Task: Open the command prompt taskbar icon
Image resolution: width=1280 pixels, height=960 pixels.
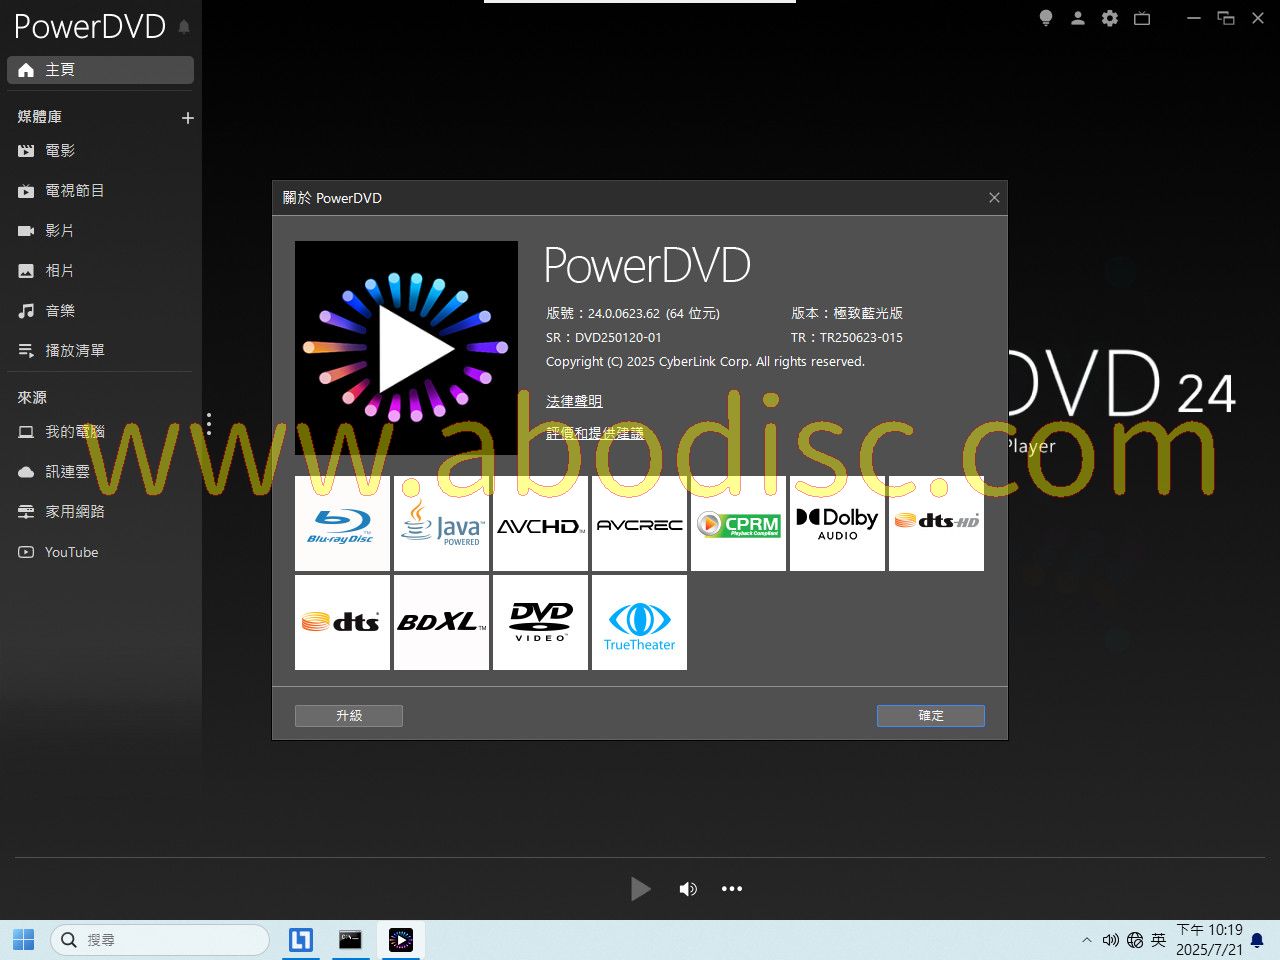Action: coord(350,940)
